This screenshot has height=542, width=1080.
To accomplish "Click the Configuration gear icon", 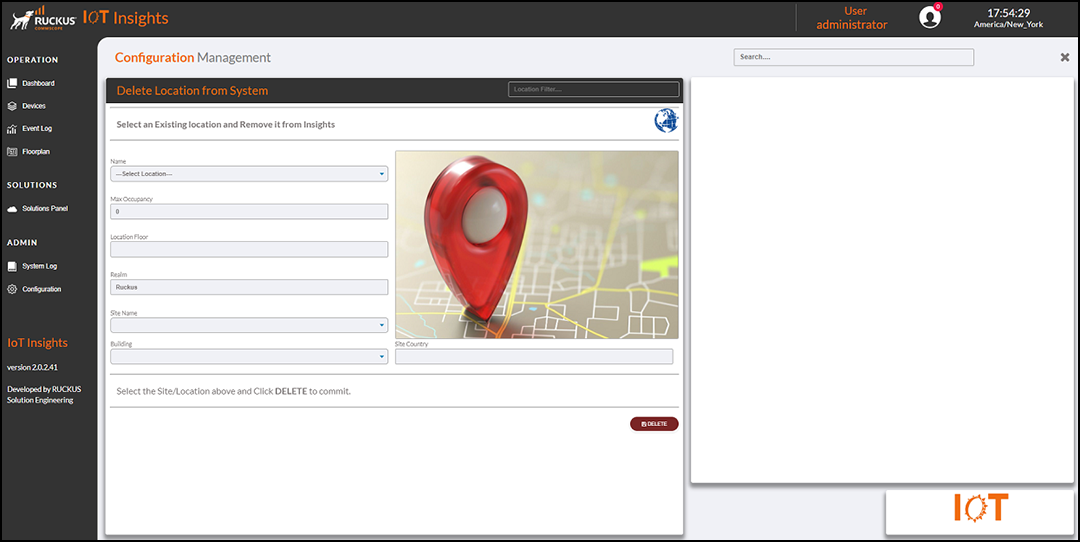I will point(12,289).
